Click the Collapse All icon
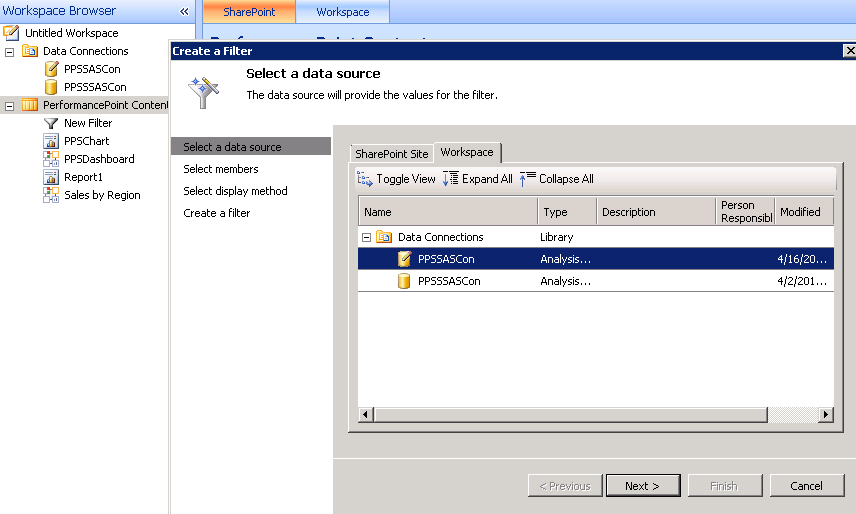Image resolution: width=856 pixels, height=514 pixels. pos(527,178)
